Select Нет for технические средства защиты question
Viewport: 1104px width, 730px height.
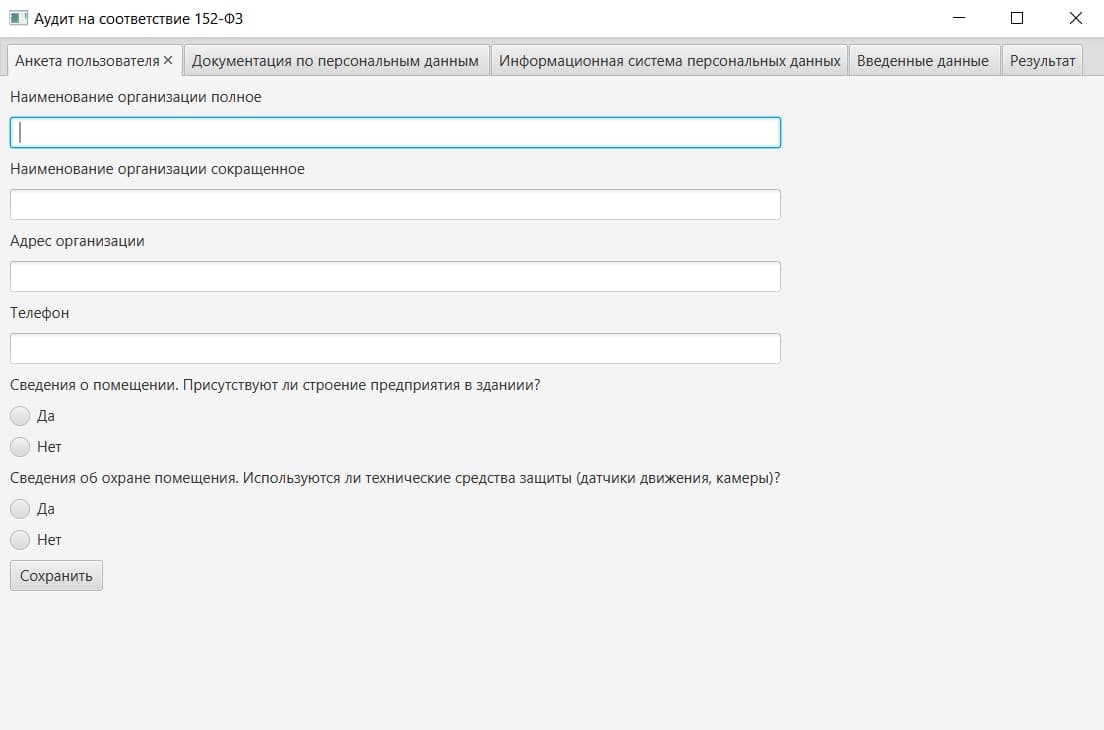coord(36,540)
